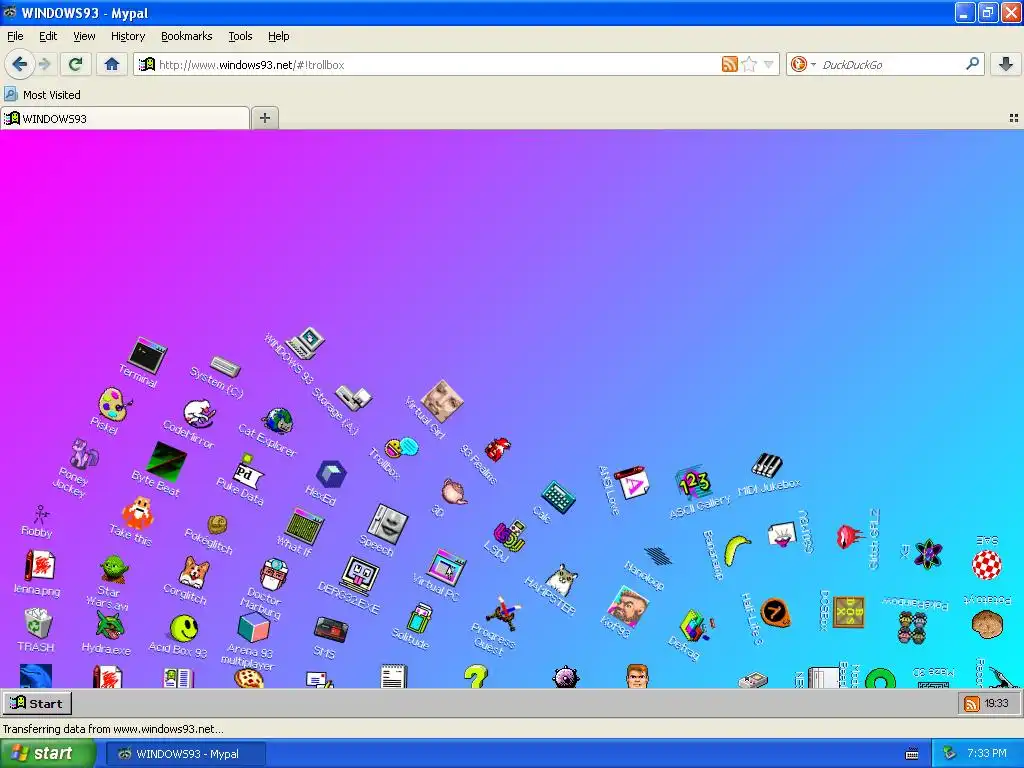Open the Piskel palette icon
1024x768 pixels.
click(115, 404)
